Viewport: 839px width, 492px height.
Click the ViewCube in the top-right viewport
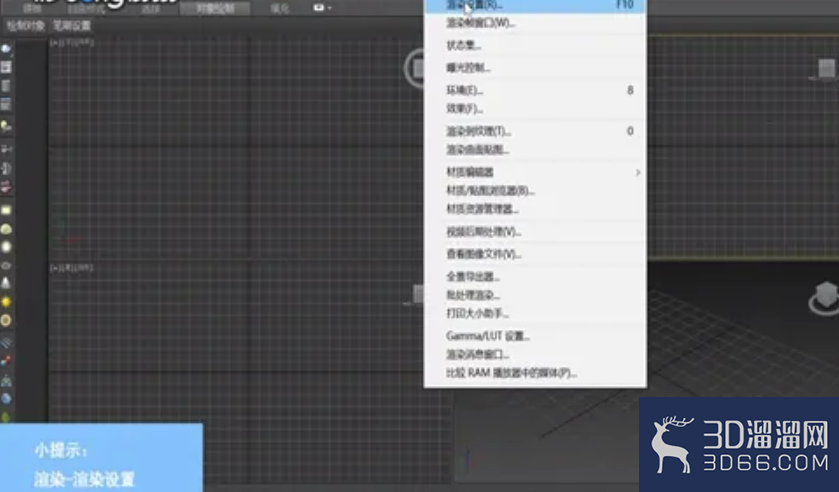click(x=827, y=69)
